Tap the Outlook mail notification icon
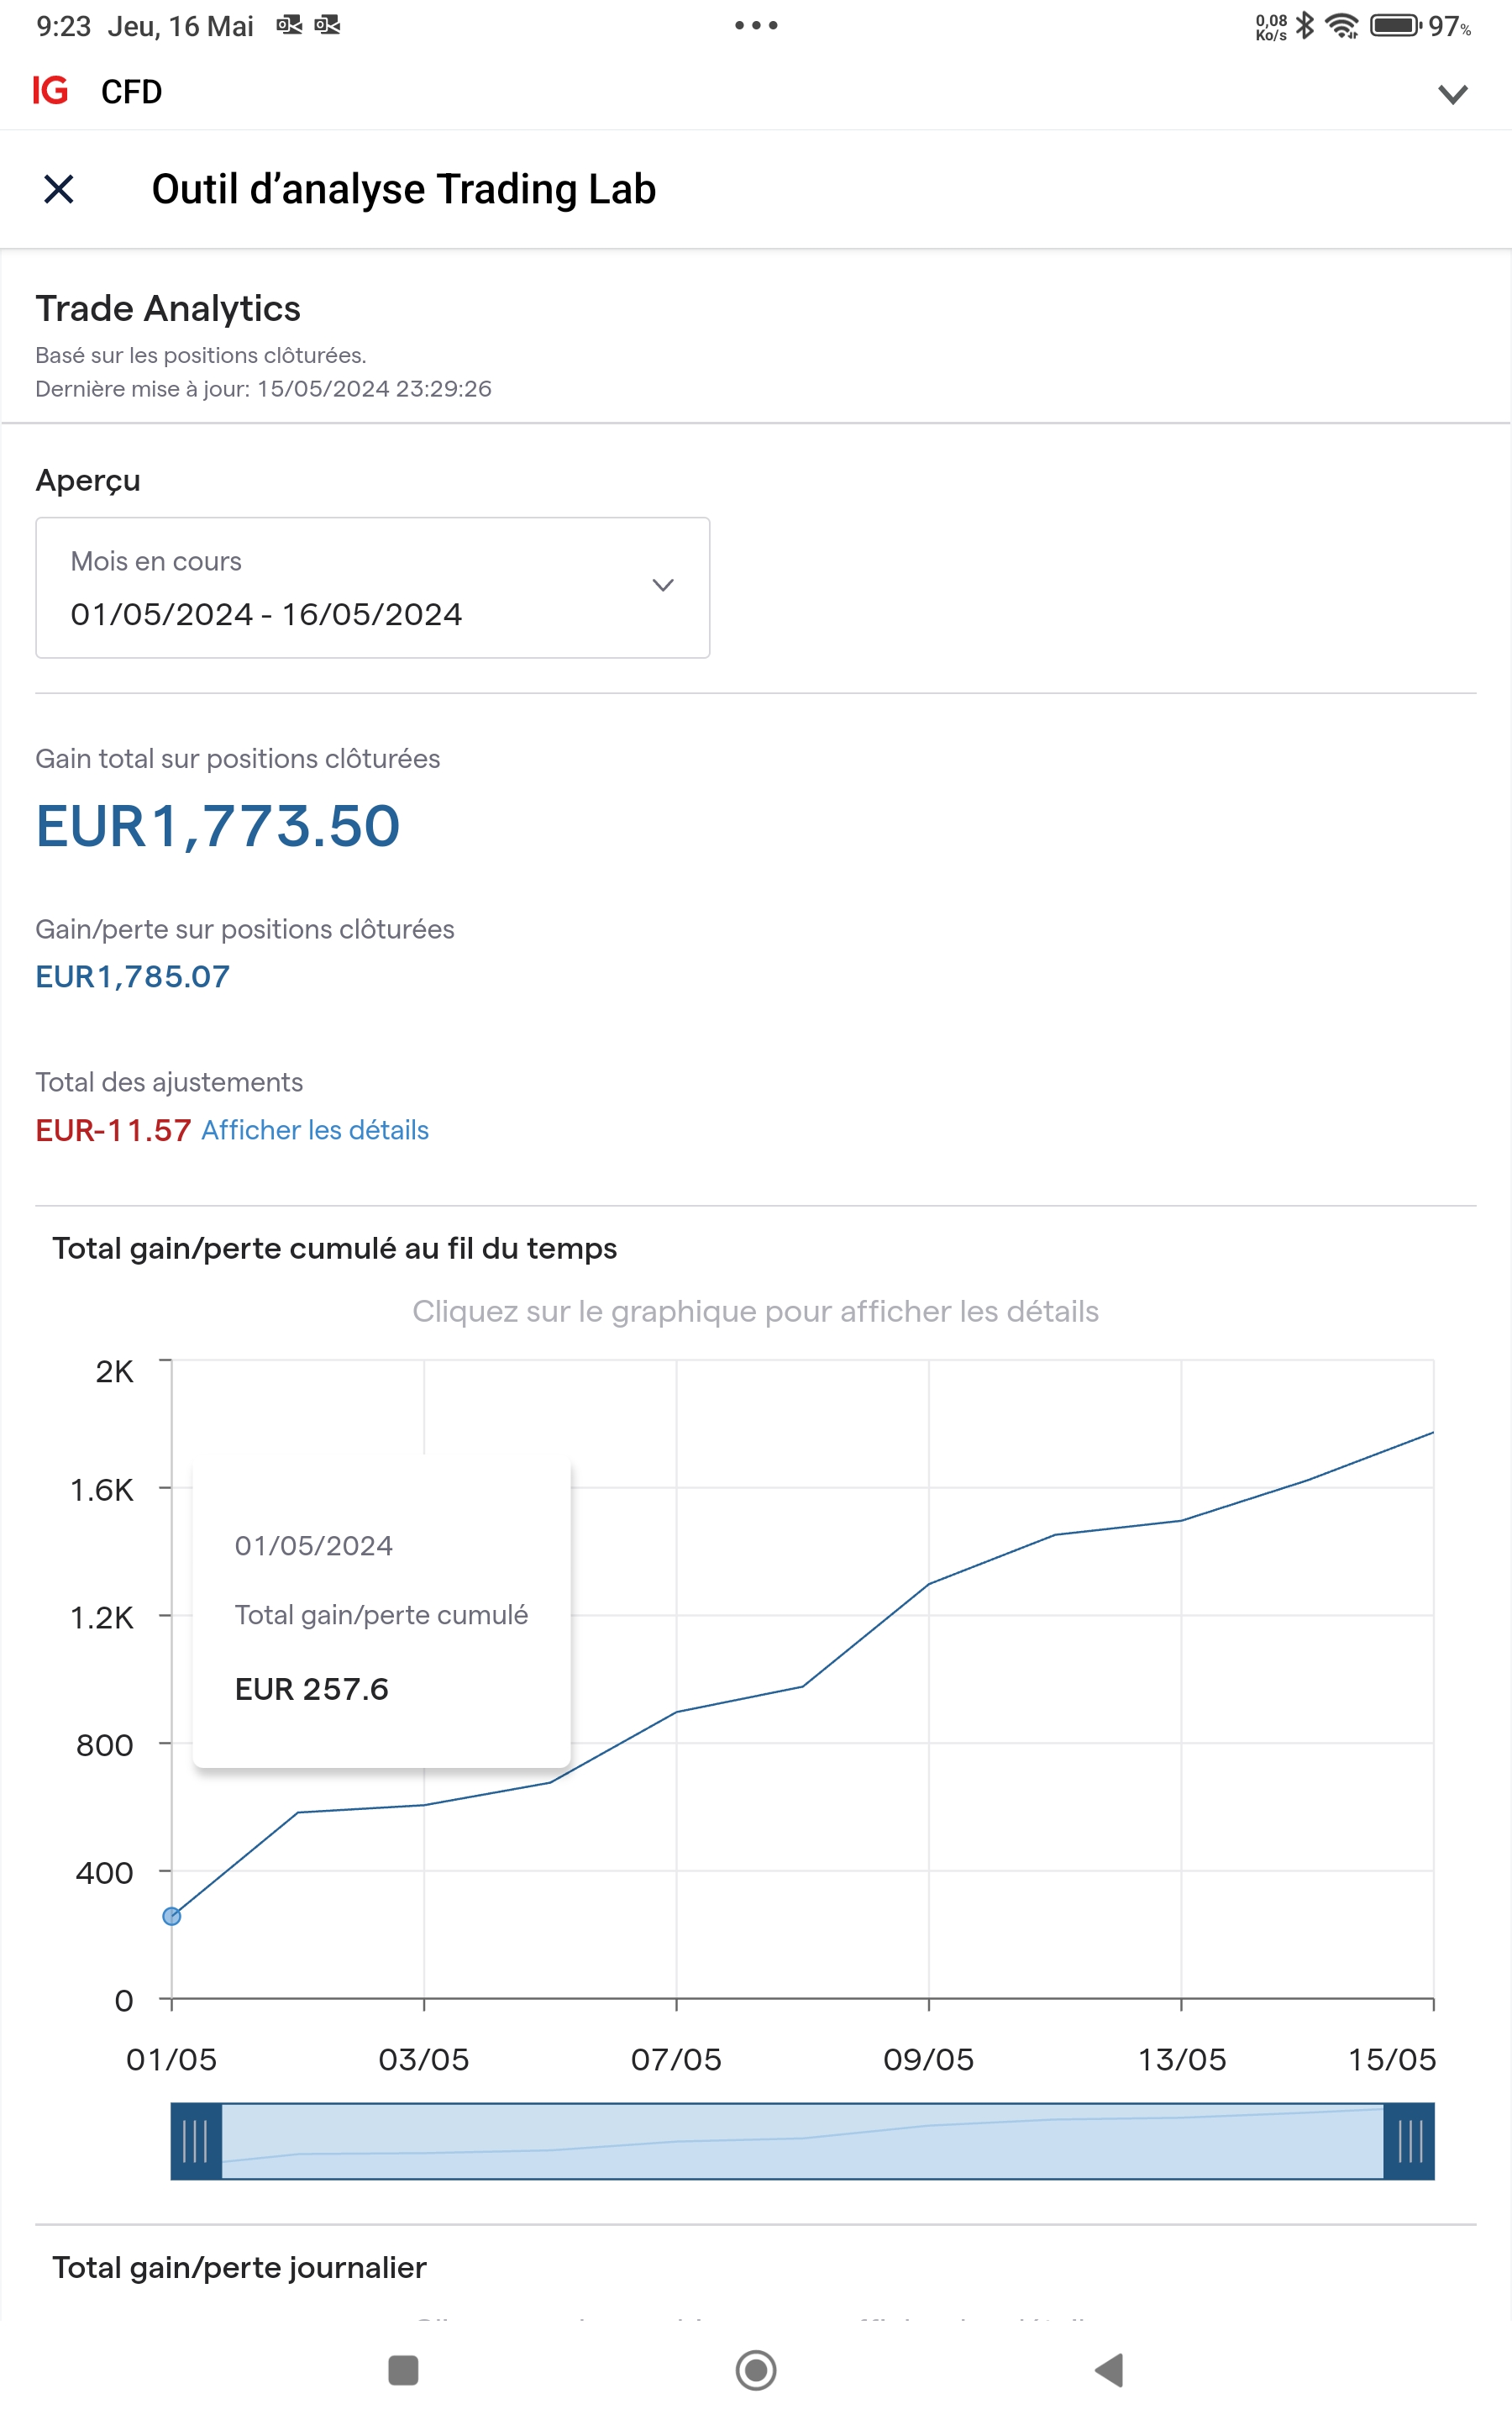The height and width of the screenshot is (2420, 1512). (x=290, y=25)
